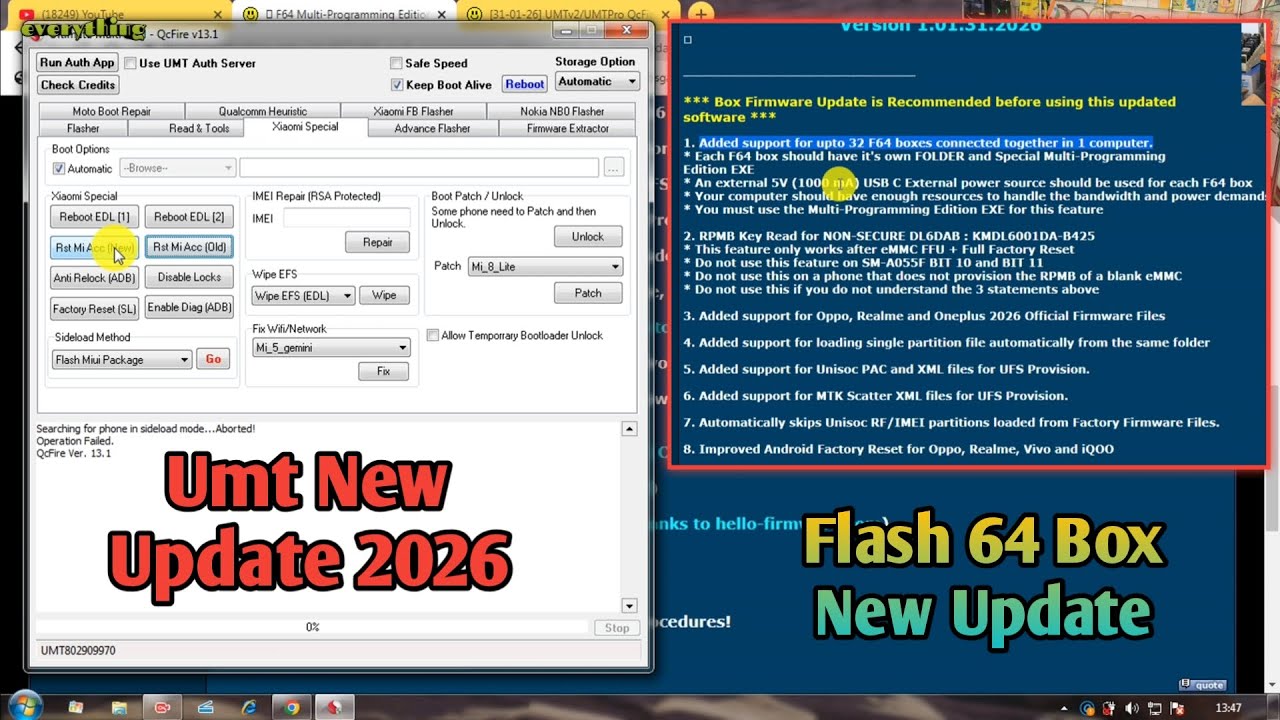
Task: Click the screen recorder taskbar icon
Action: click(x=162, y=707)
